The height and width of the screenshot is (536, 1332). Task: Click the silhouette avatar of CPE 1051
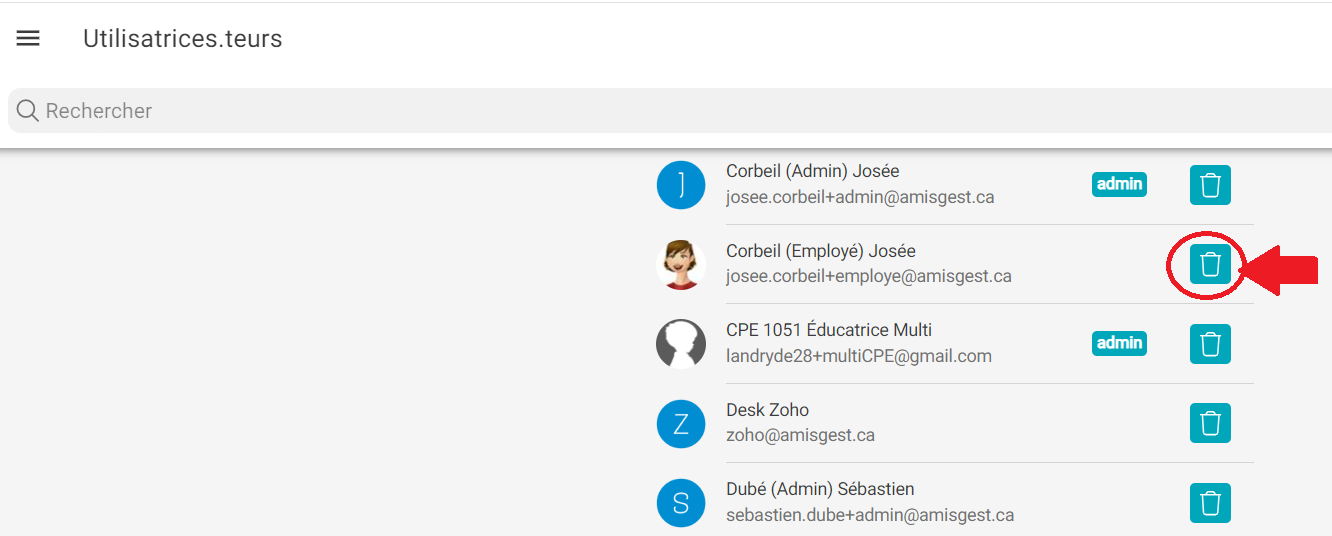(x=681, y=344)
